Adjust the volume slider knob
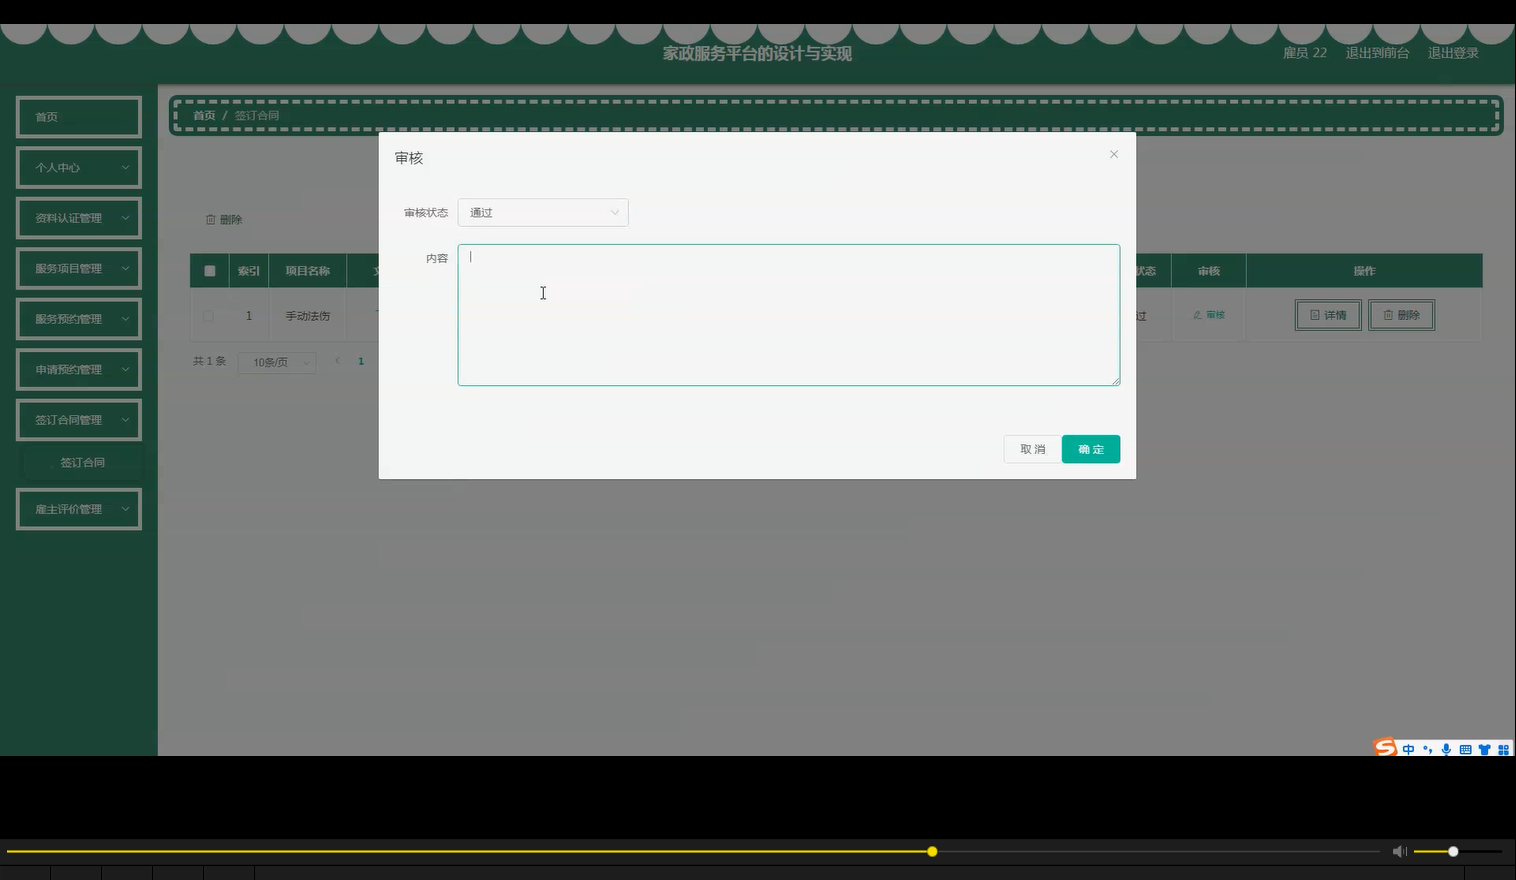The width and height of the screenshot is (1516, 880). pos(1453,852)
